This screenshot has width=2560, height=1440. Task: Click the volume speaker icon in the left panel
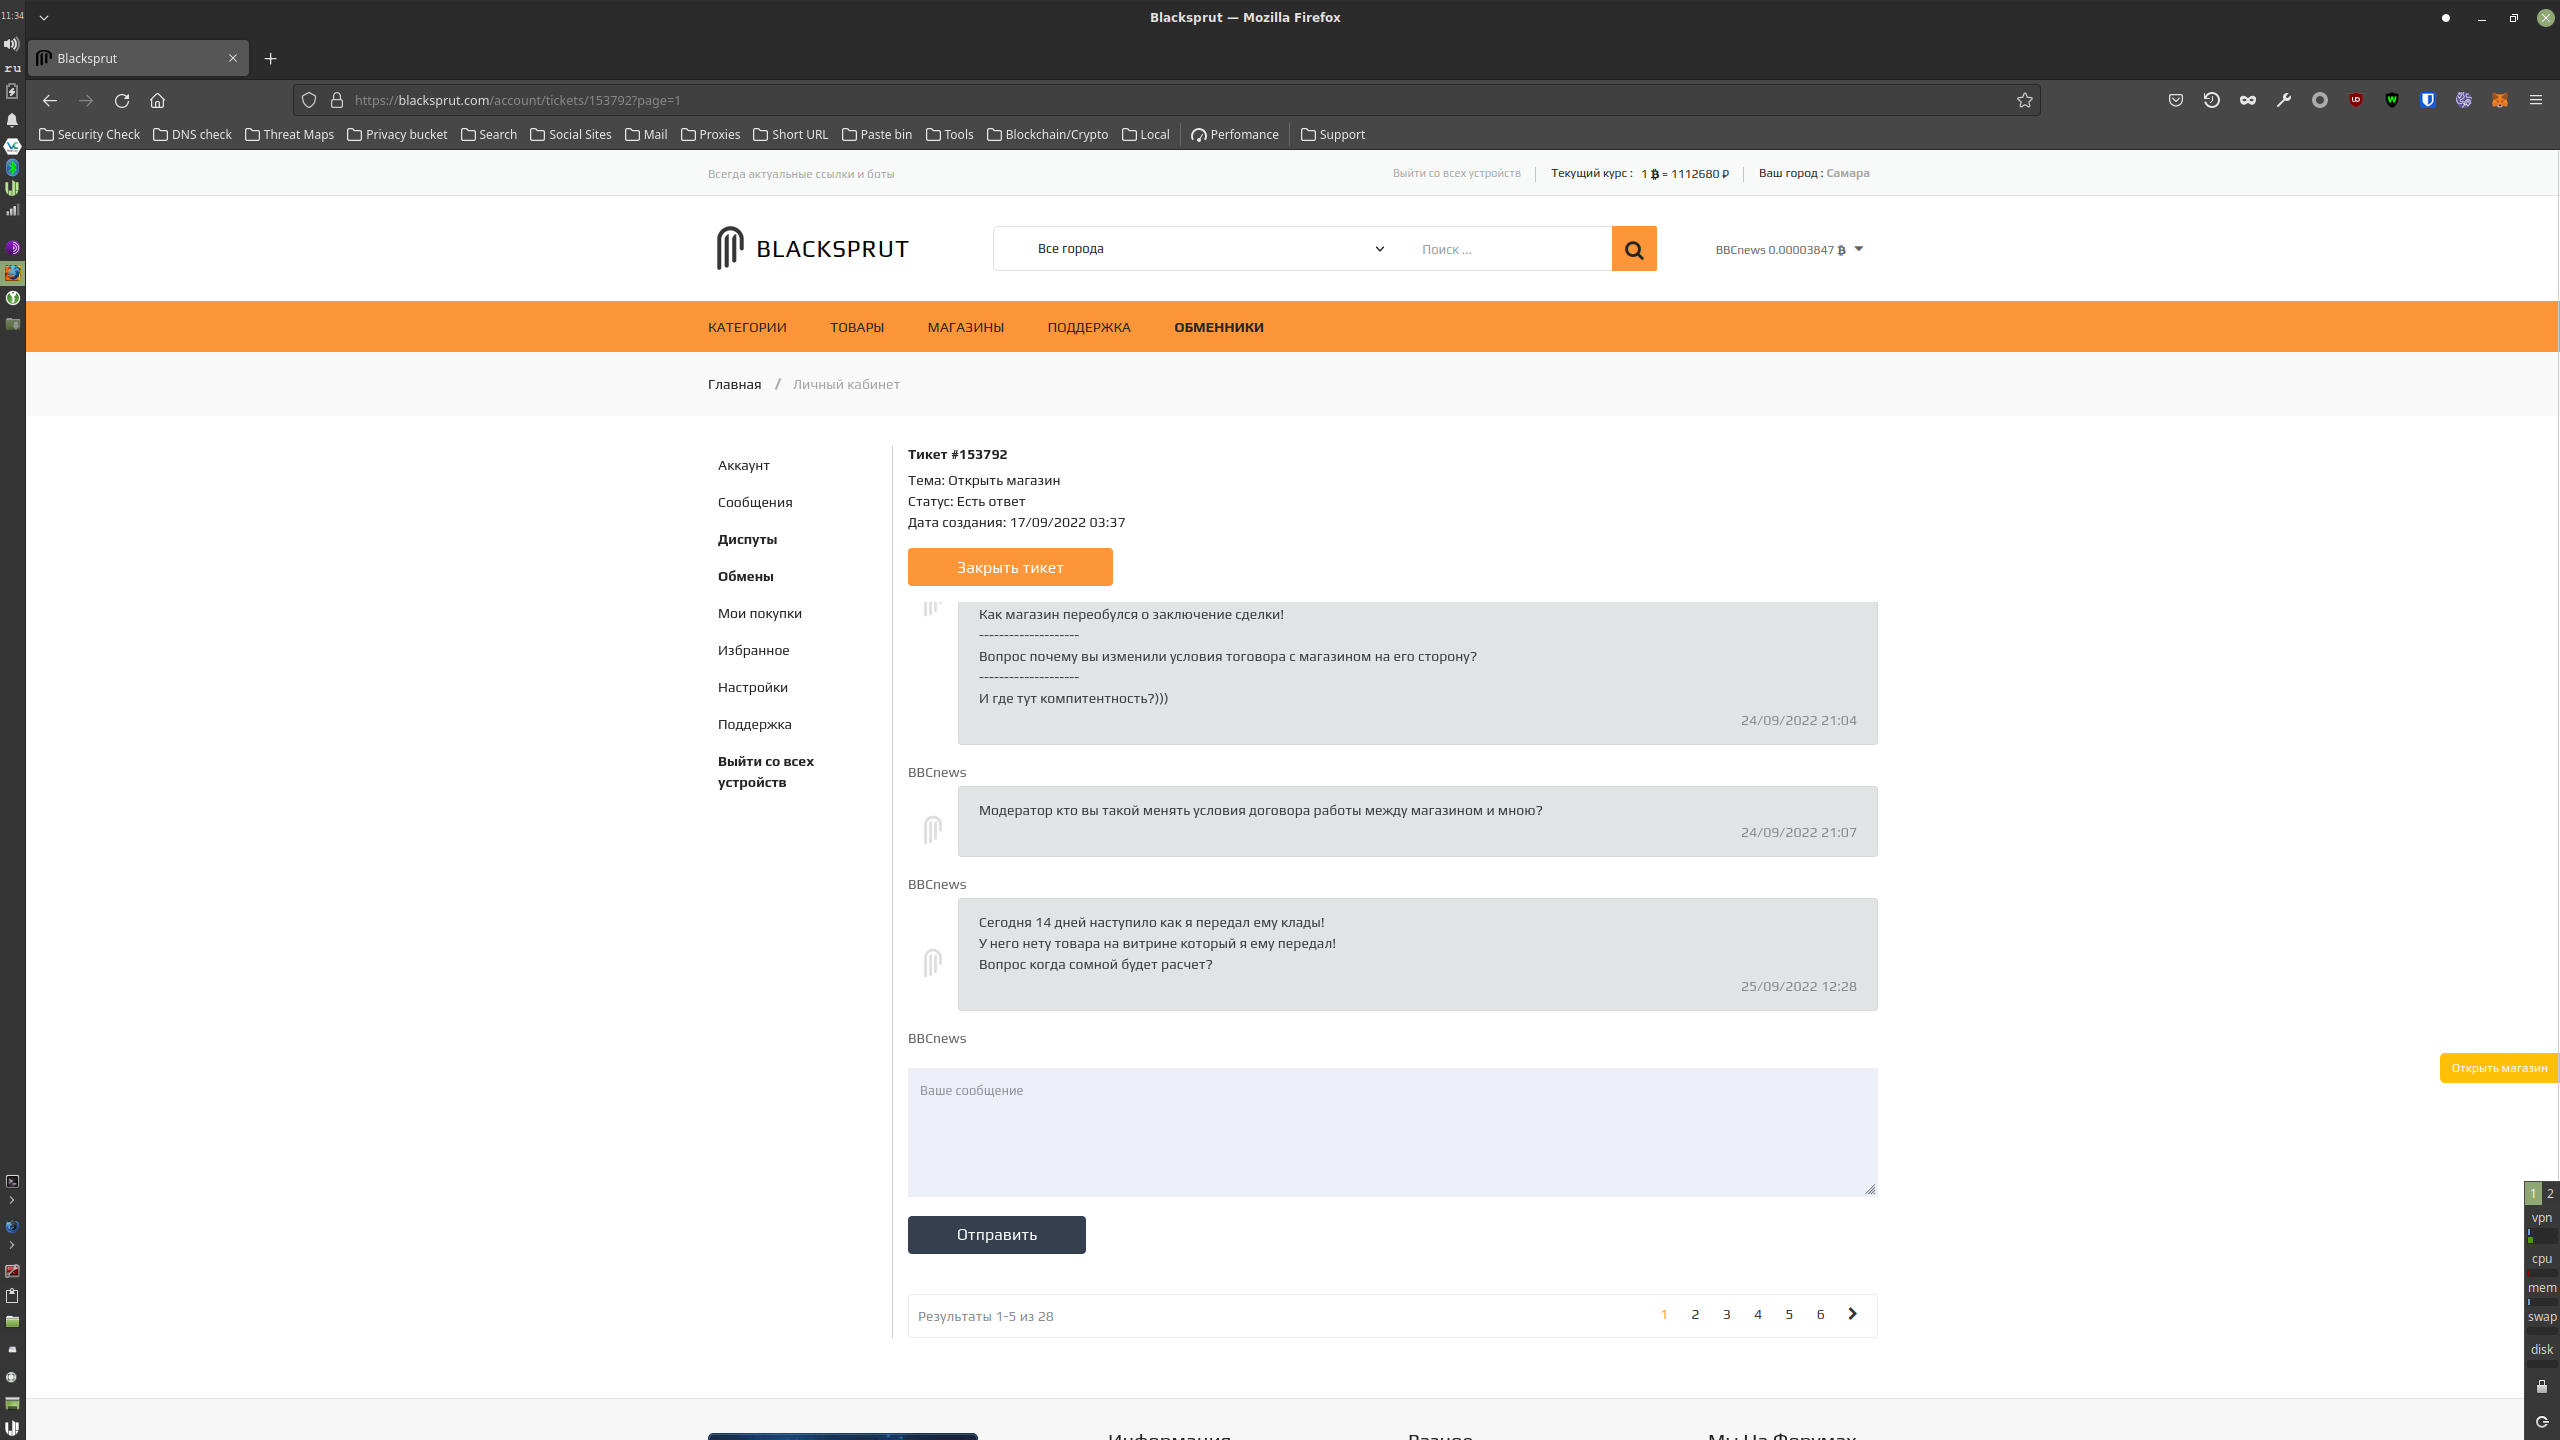coord(12,44)
